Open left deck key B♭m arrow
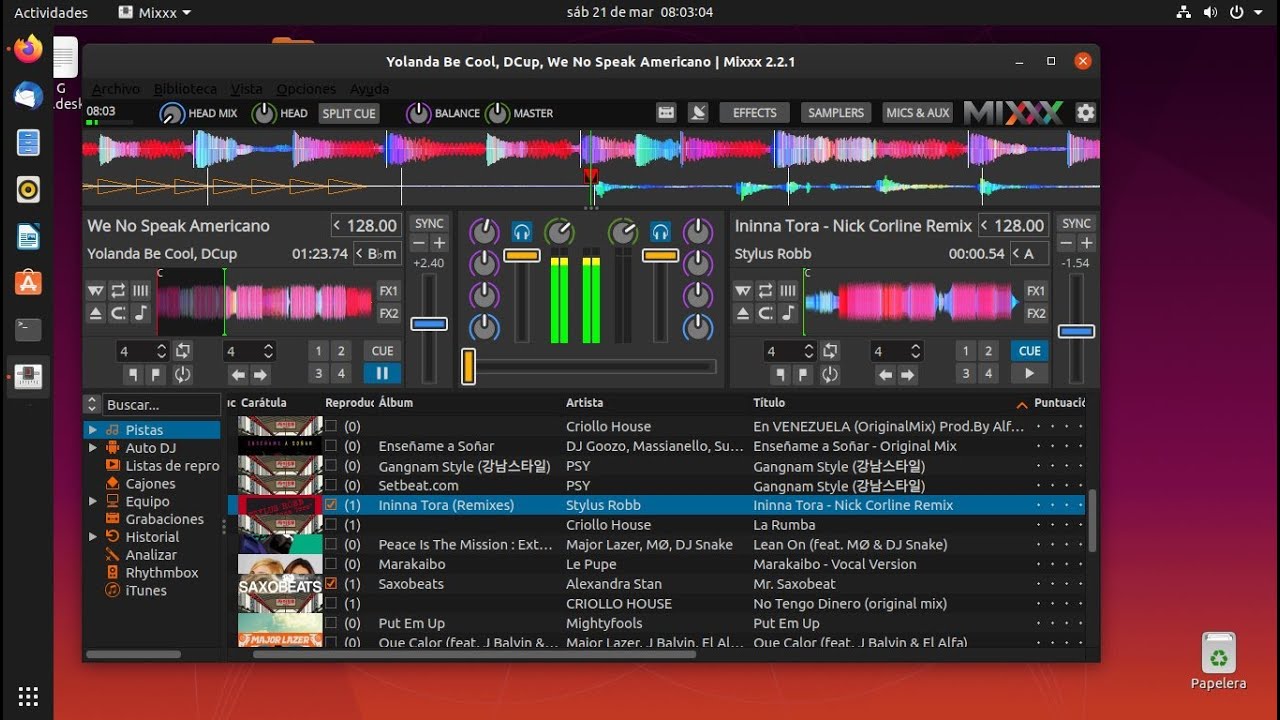 (360, 254)
